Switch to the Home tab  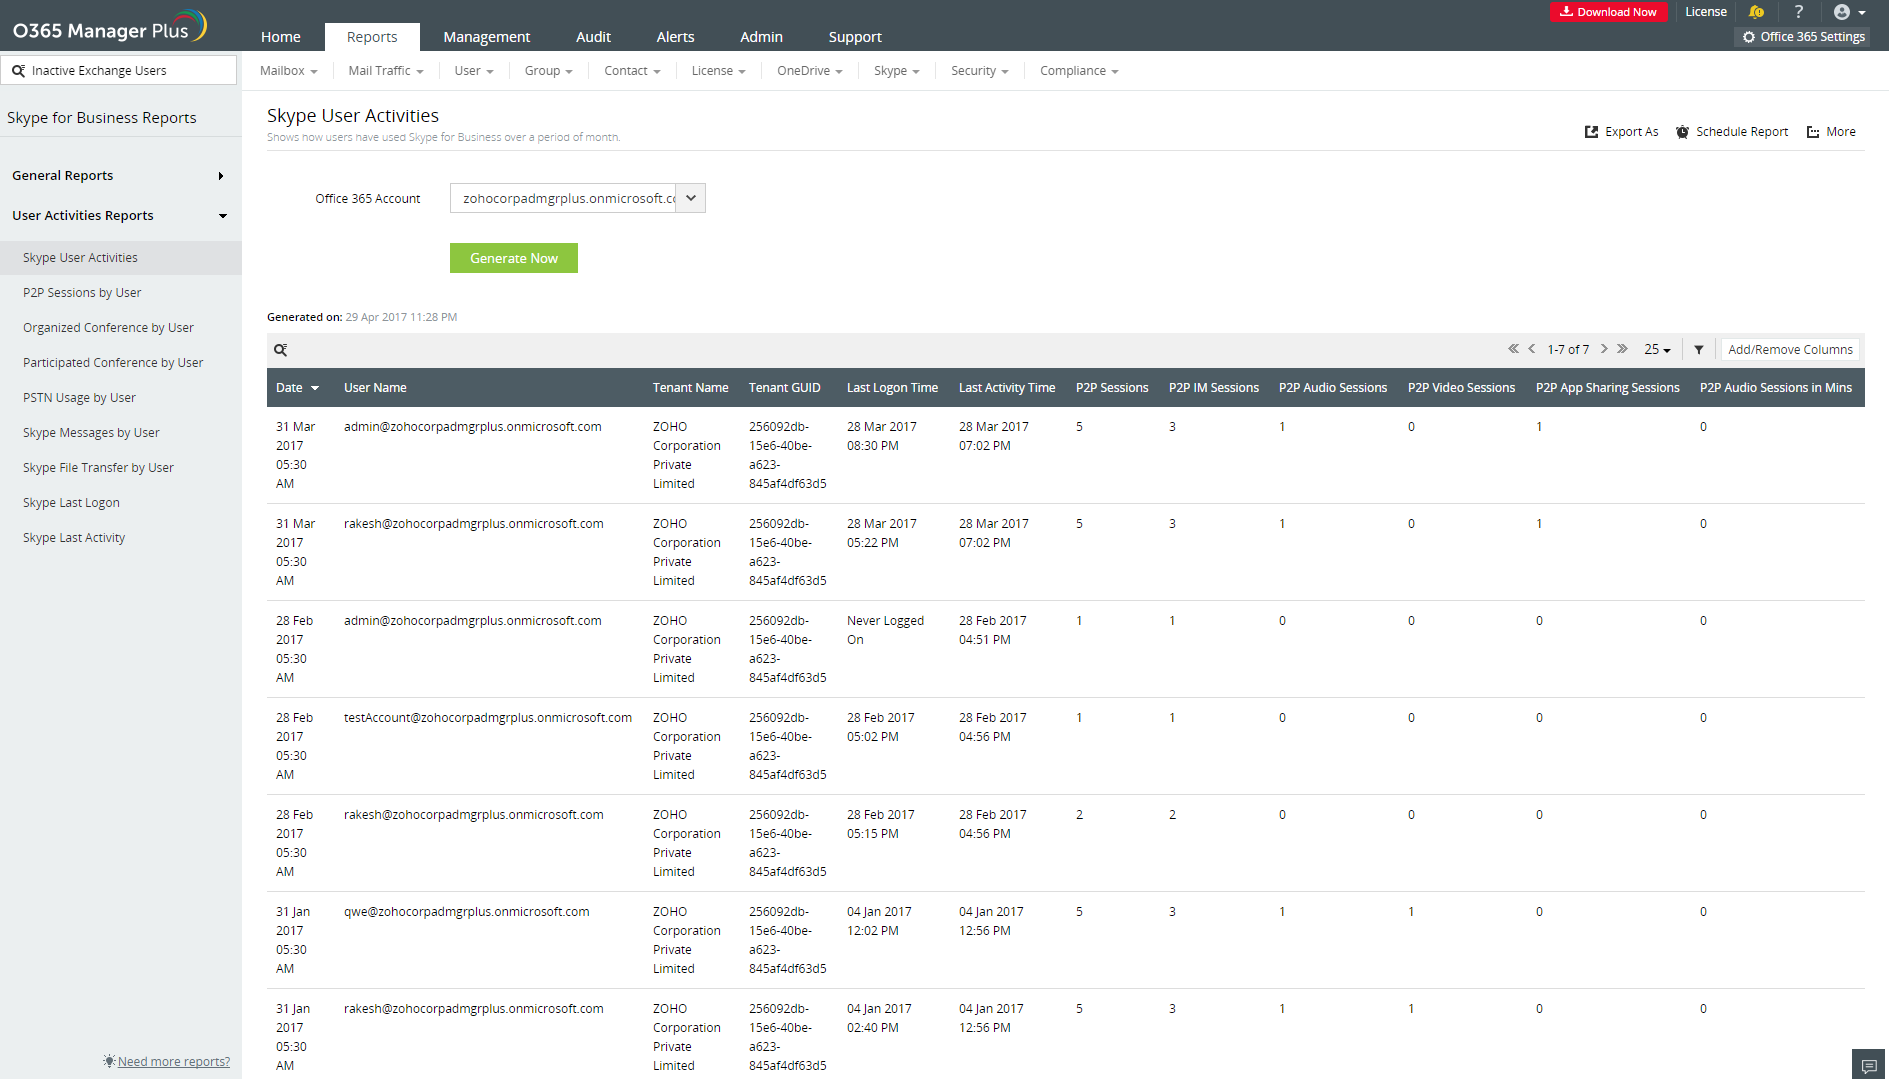(281, 37)
